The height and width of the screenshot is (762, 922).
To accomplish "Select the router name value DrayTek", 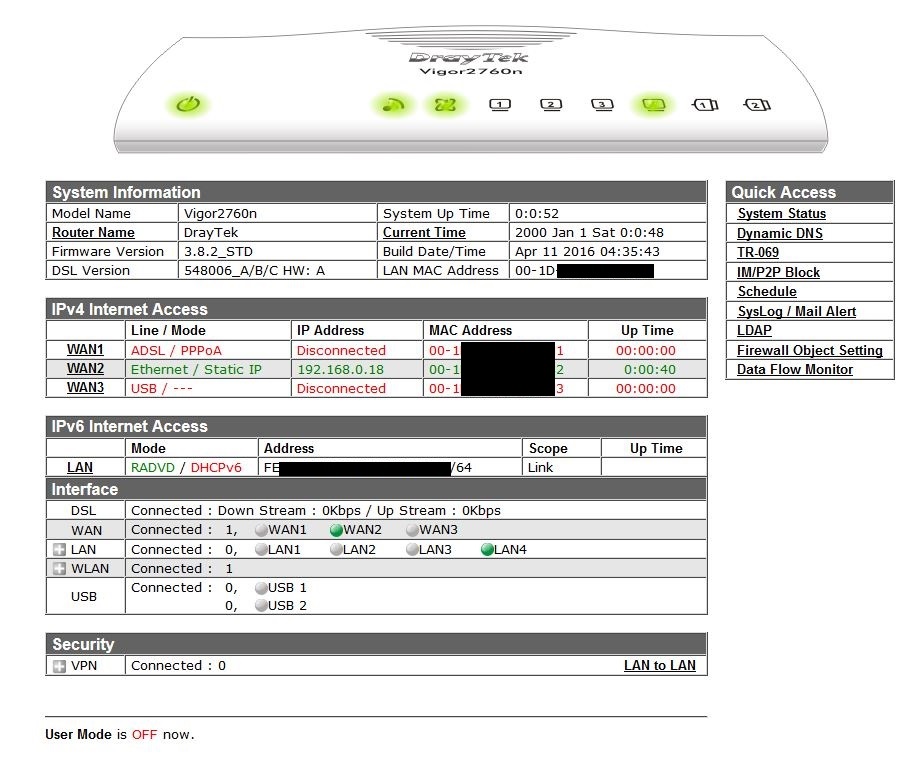I will click(x=211, y=232).
